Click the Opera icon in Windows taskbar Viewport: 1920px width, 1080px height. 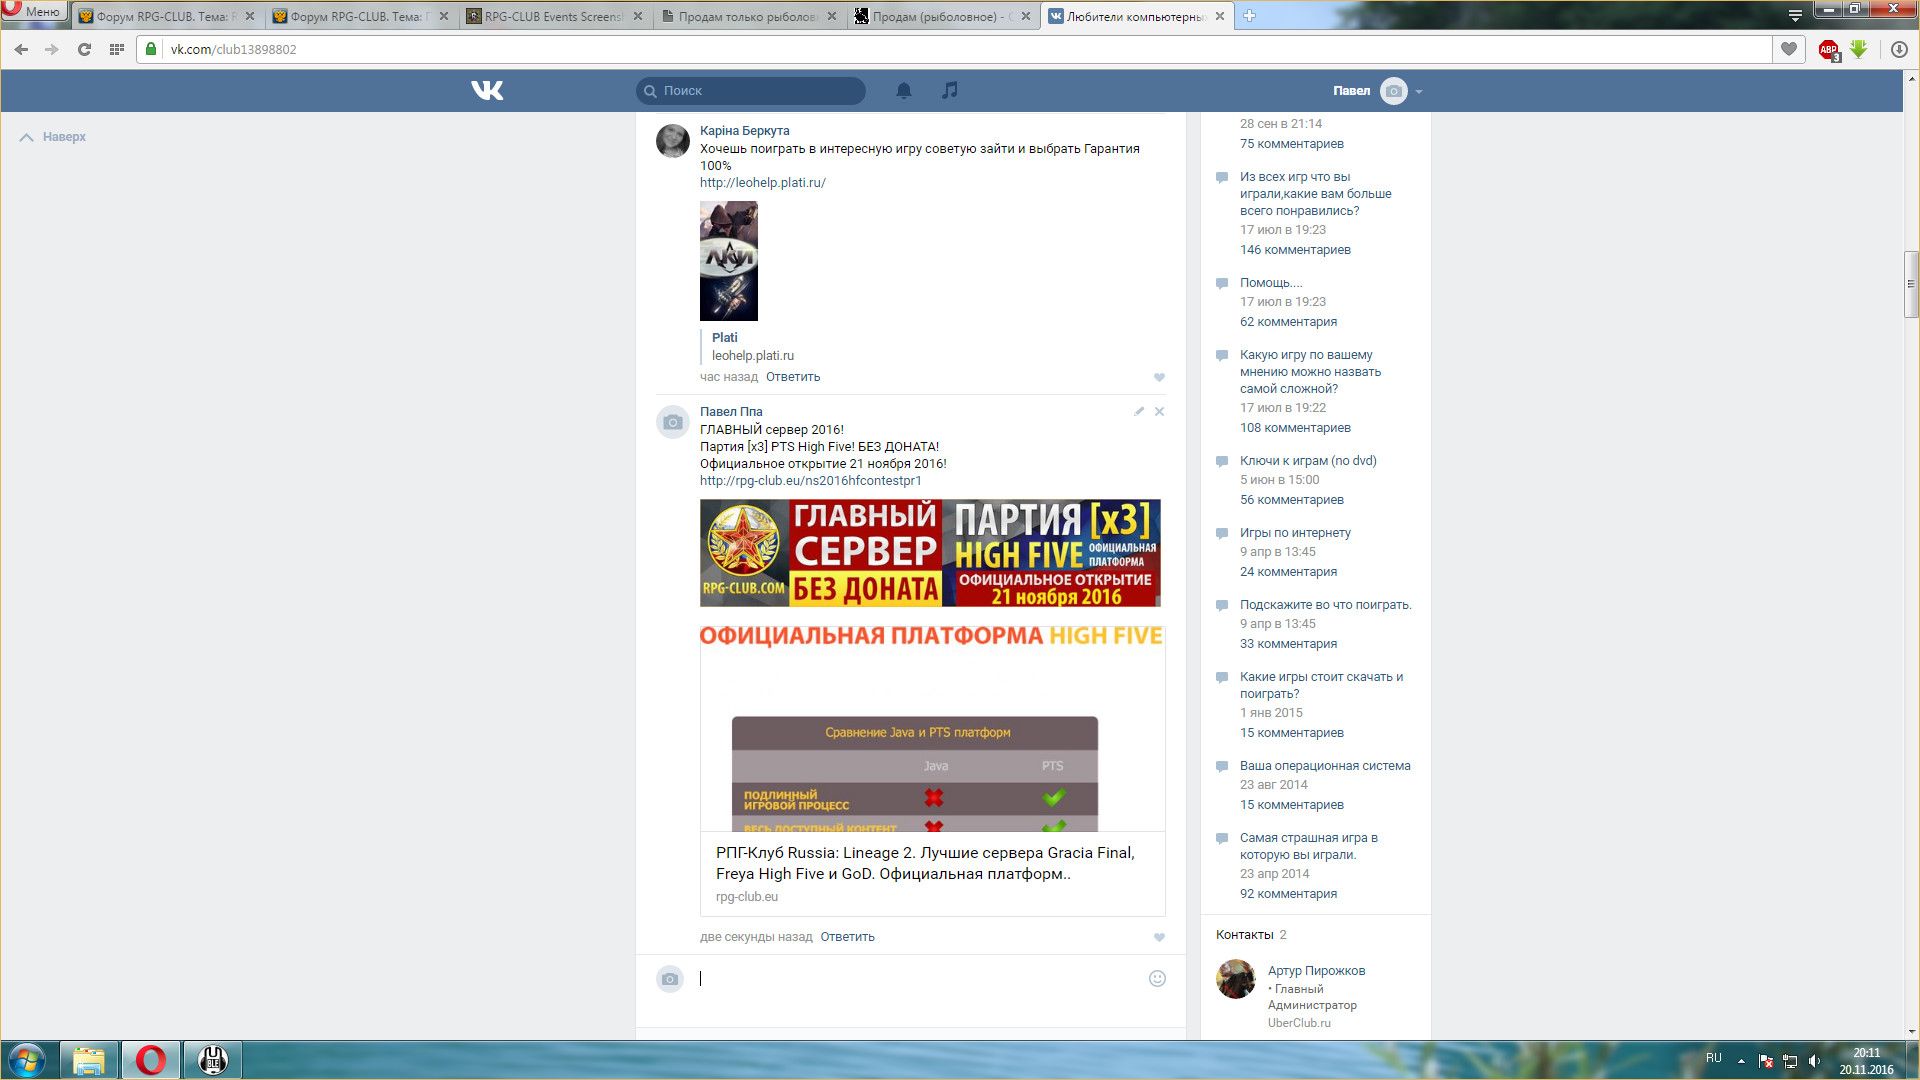(x=151, y=1060)
